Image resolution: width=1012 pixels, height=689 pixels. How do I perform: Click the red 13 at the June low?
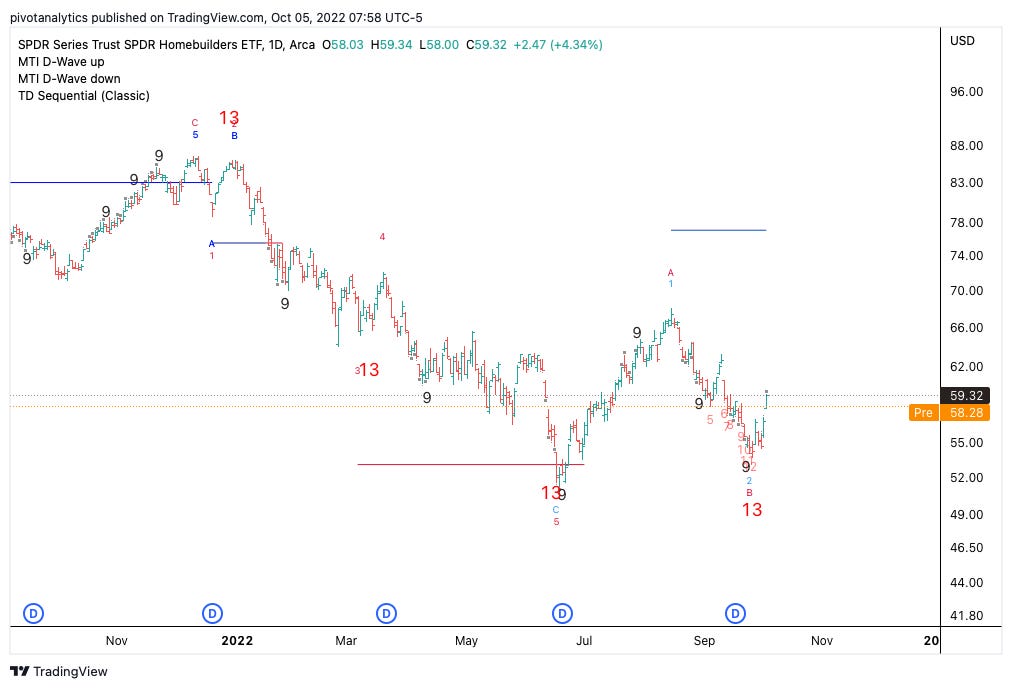pos(550,493)
